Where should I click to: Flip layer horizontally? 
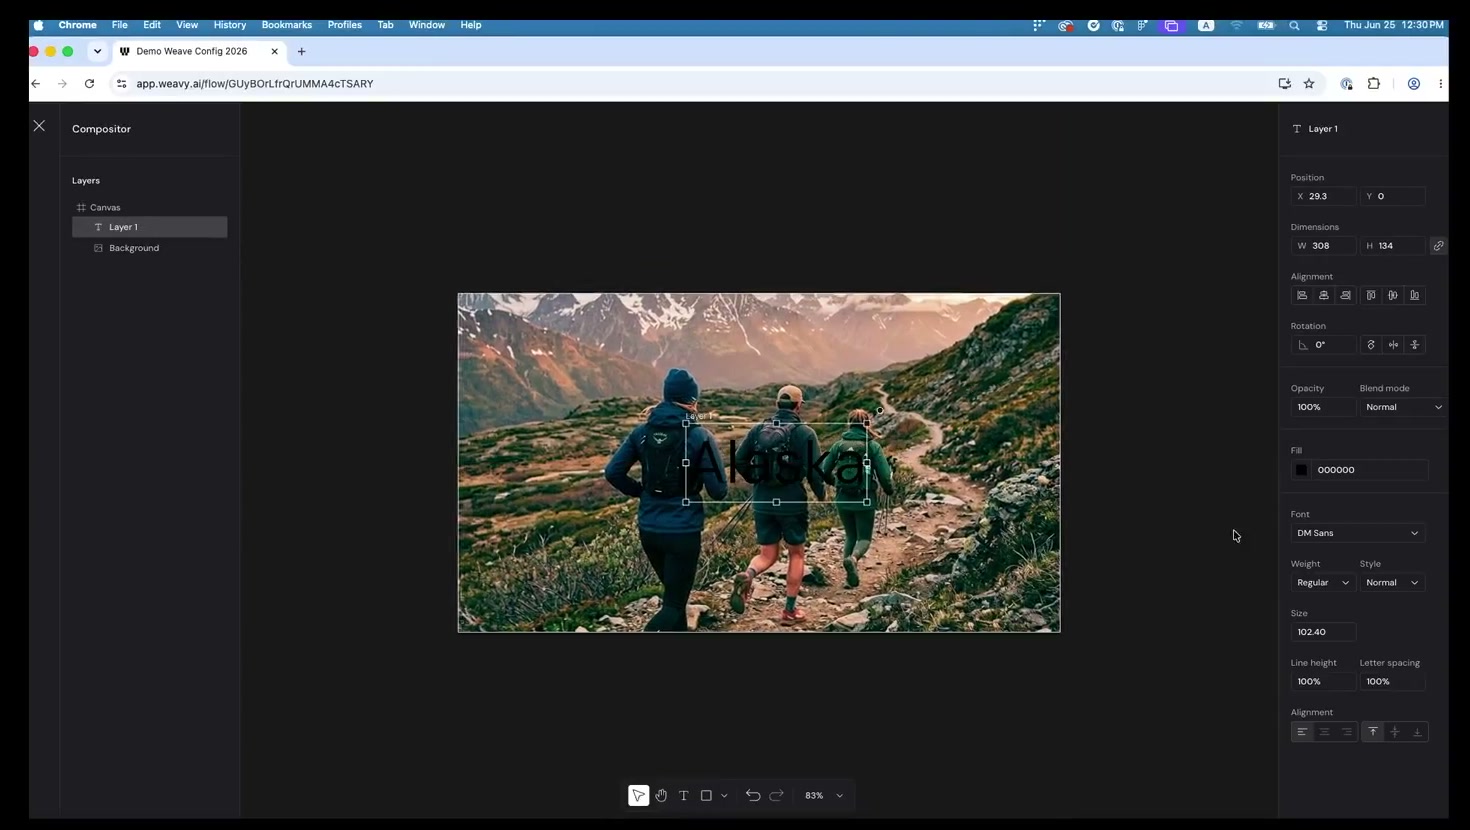pos(1393,345)
